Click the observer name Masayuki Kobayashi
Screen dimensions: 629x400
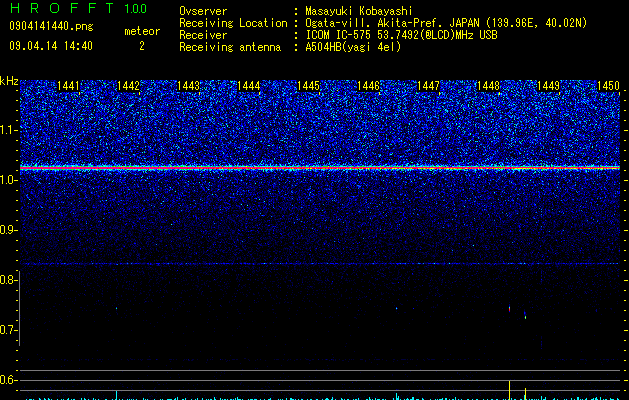(359, 11)
